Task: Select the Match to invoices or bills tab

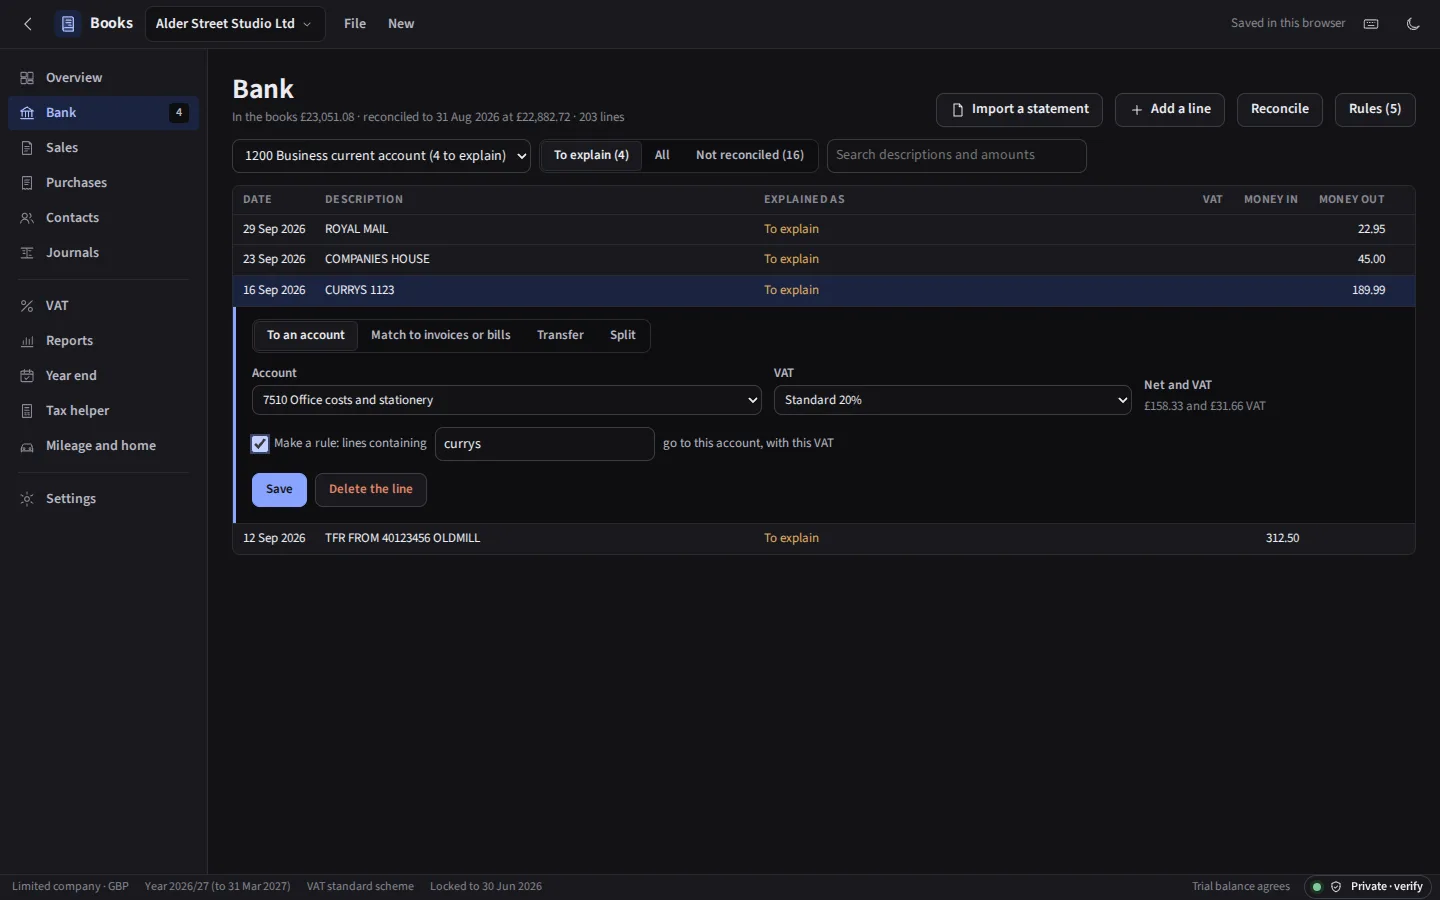Action: point(441,335)
